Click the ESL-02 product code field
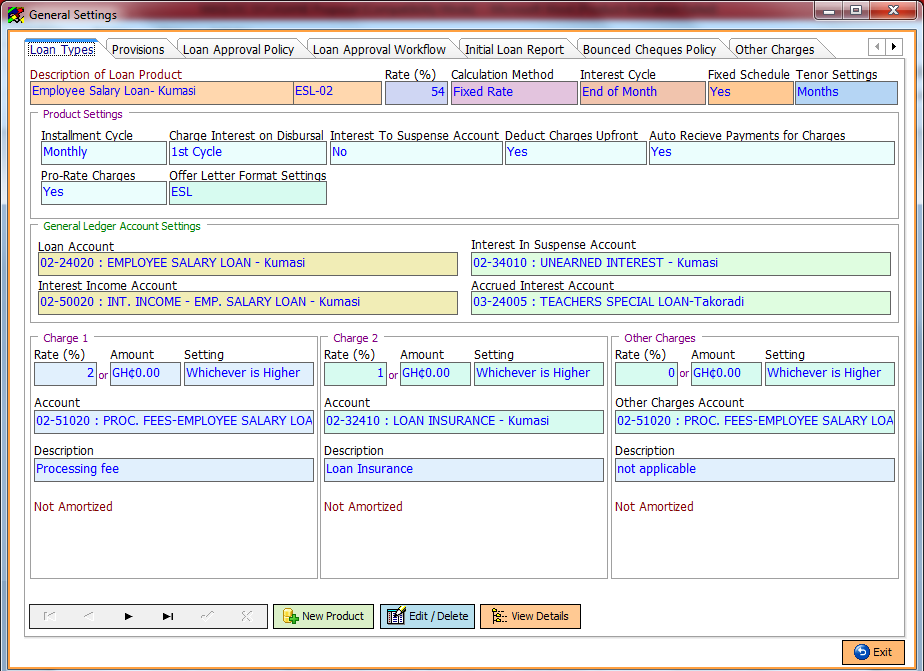 click(x=337, y=93)
